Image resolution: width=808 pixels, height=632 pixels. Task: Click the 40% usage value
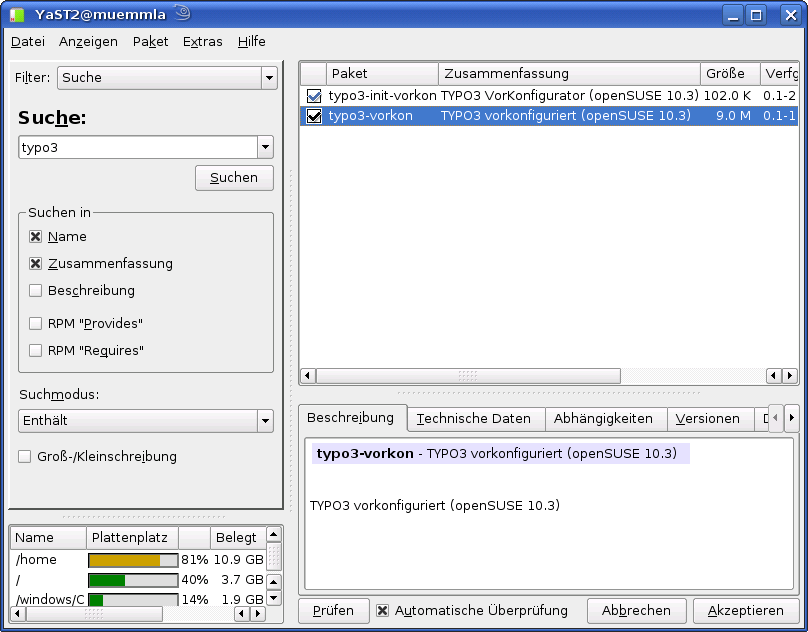tap(195, 580)
